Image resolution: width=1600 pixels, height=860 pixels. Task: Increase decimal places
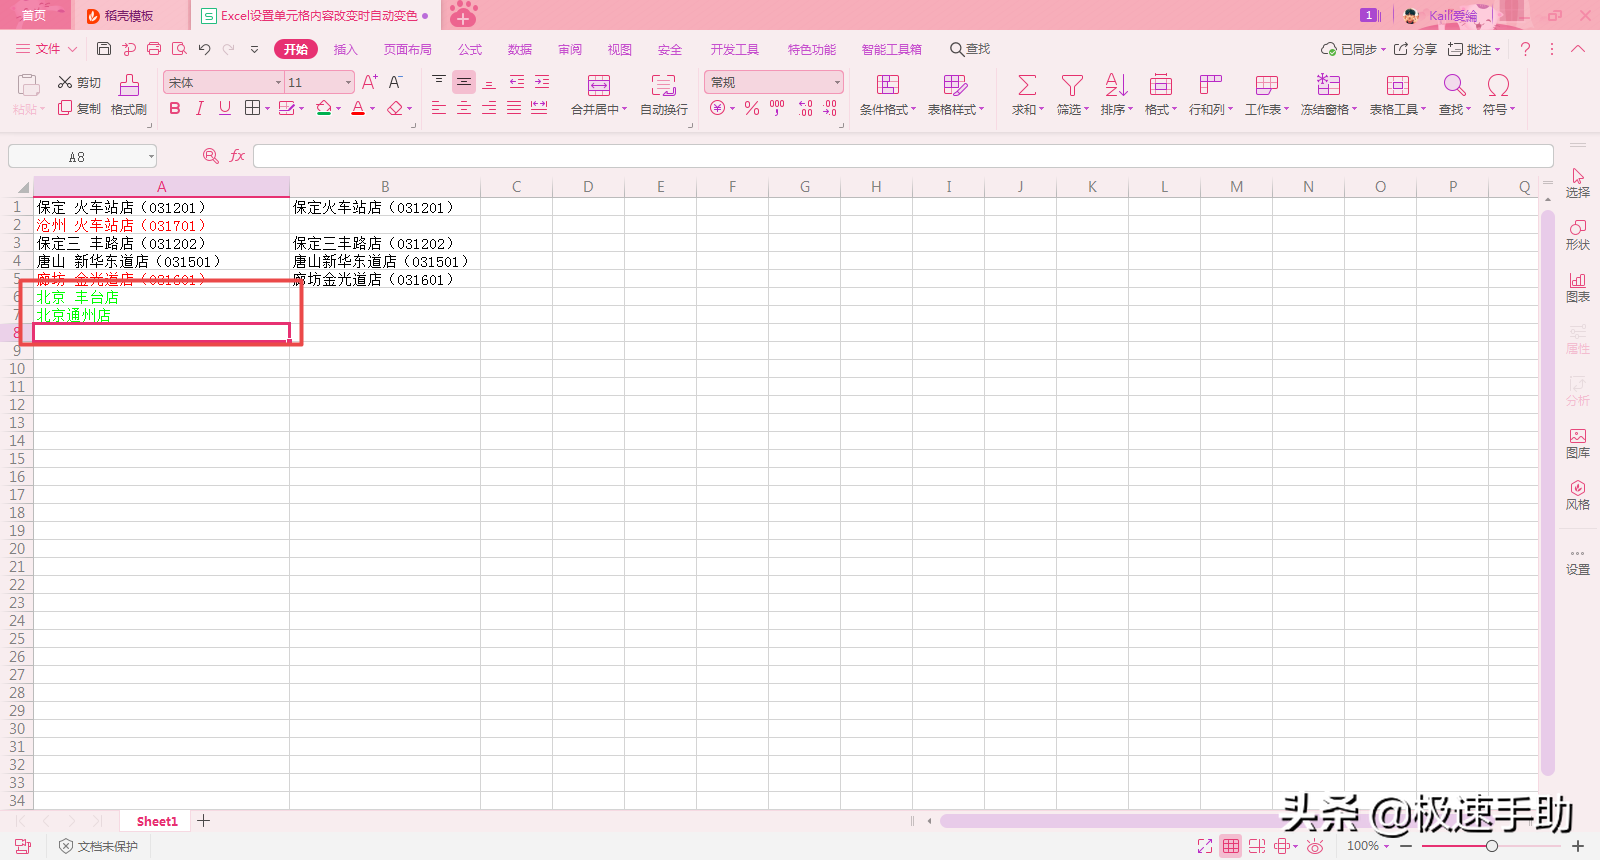point(805,108)
